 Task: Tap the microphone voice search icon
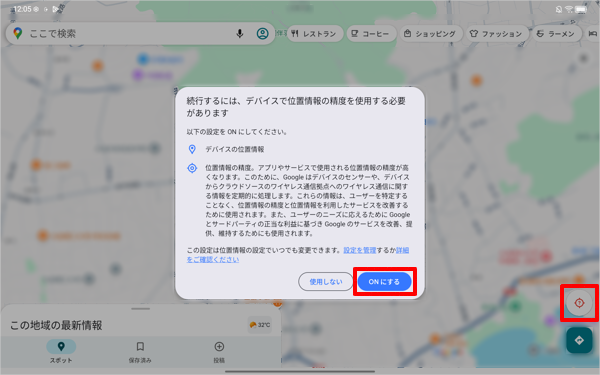pos(240,34)
